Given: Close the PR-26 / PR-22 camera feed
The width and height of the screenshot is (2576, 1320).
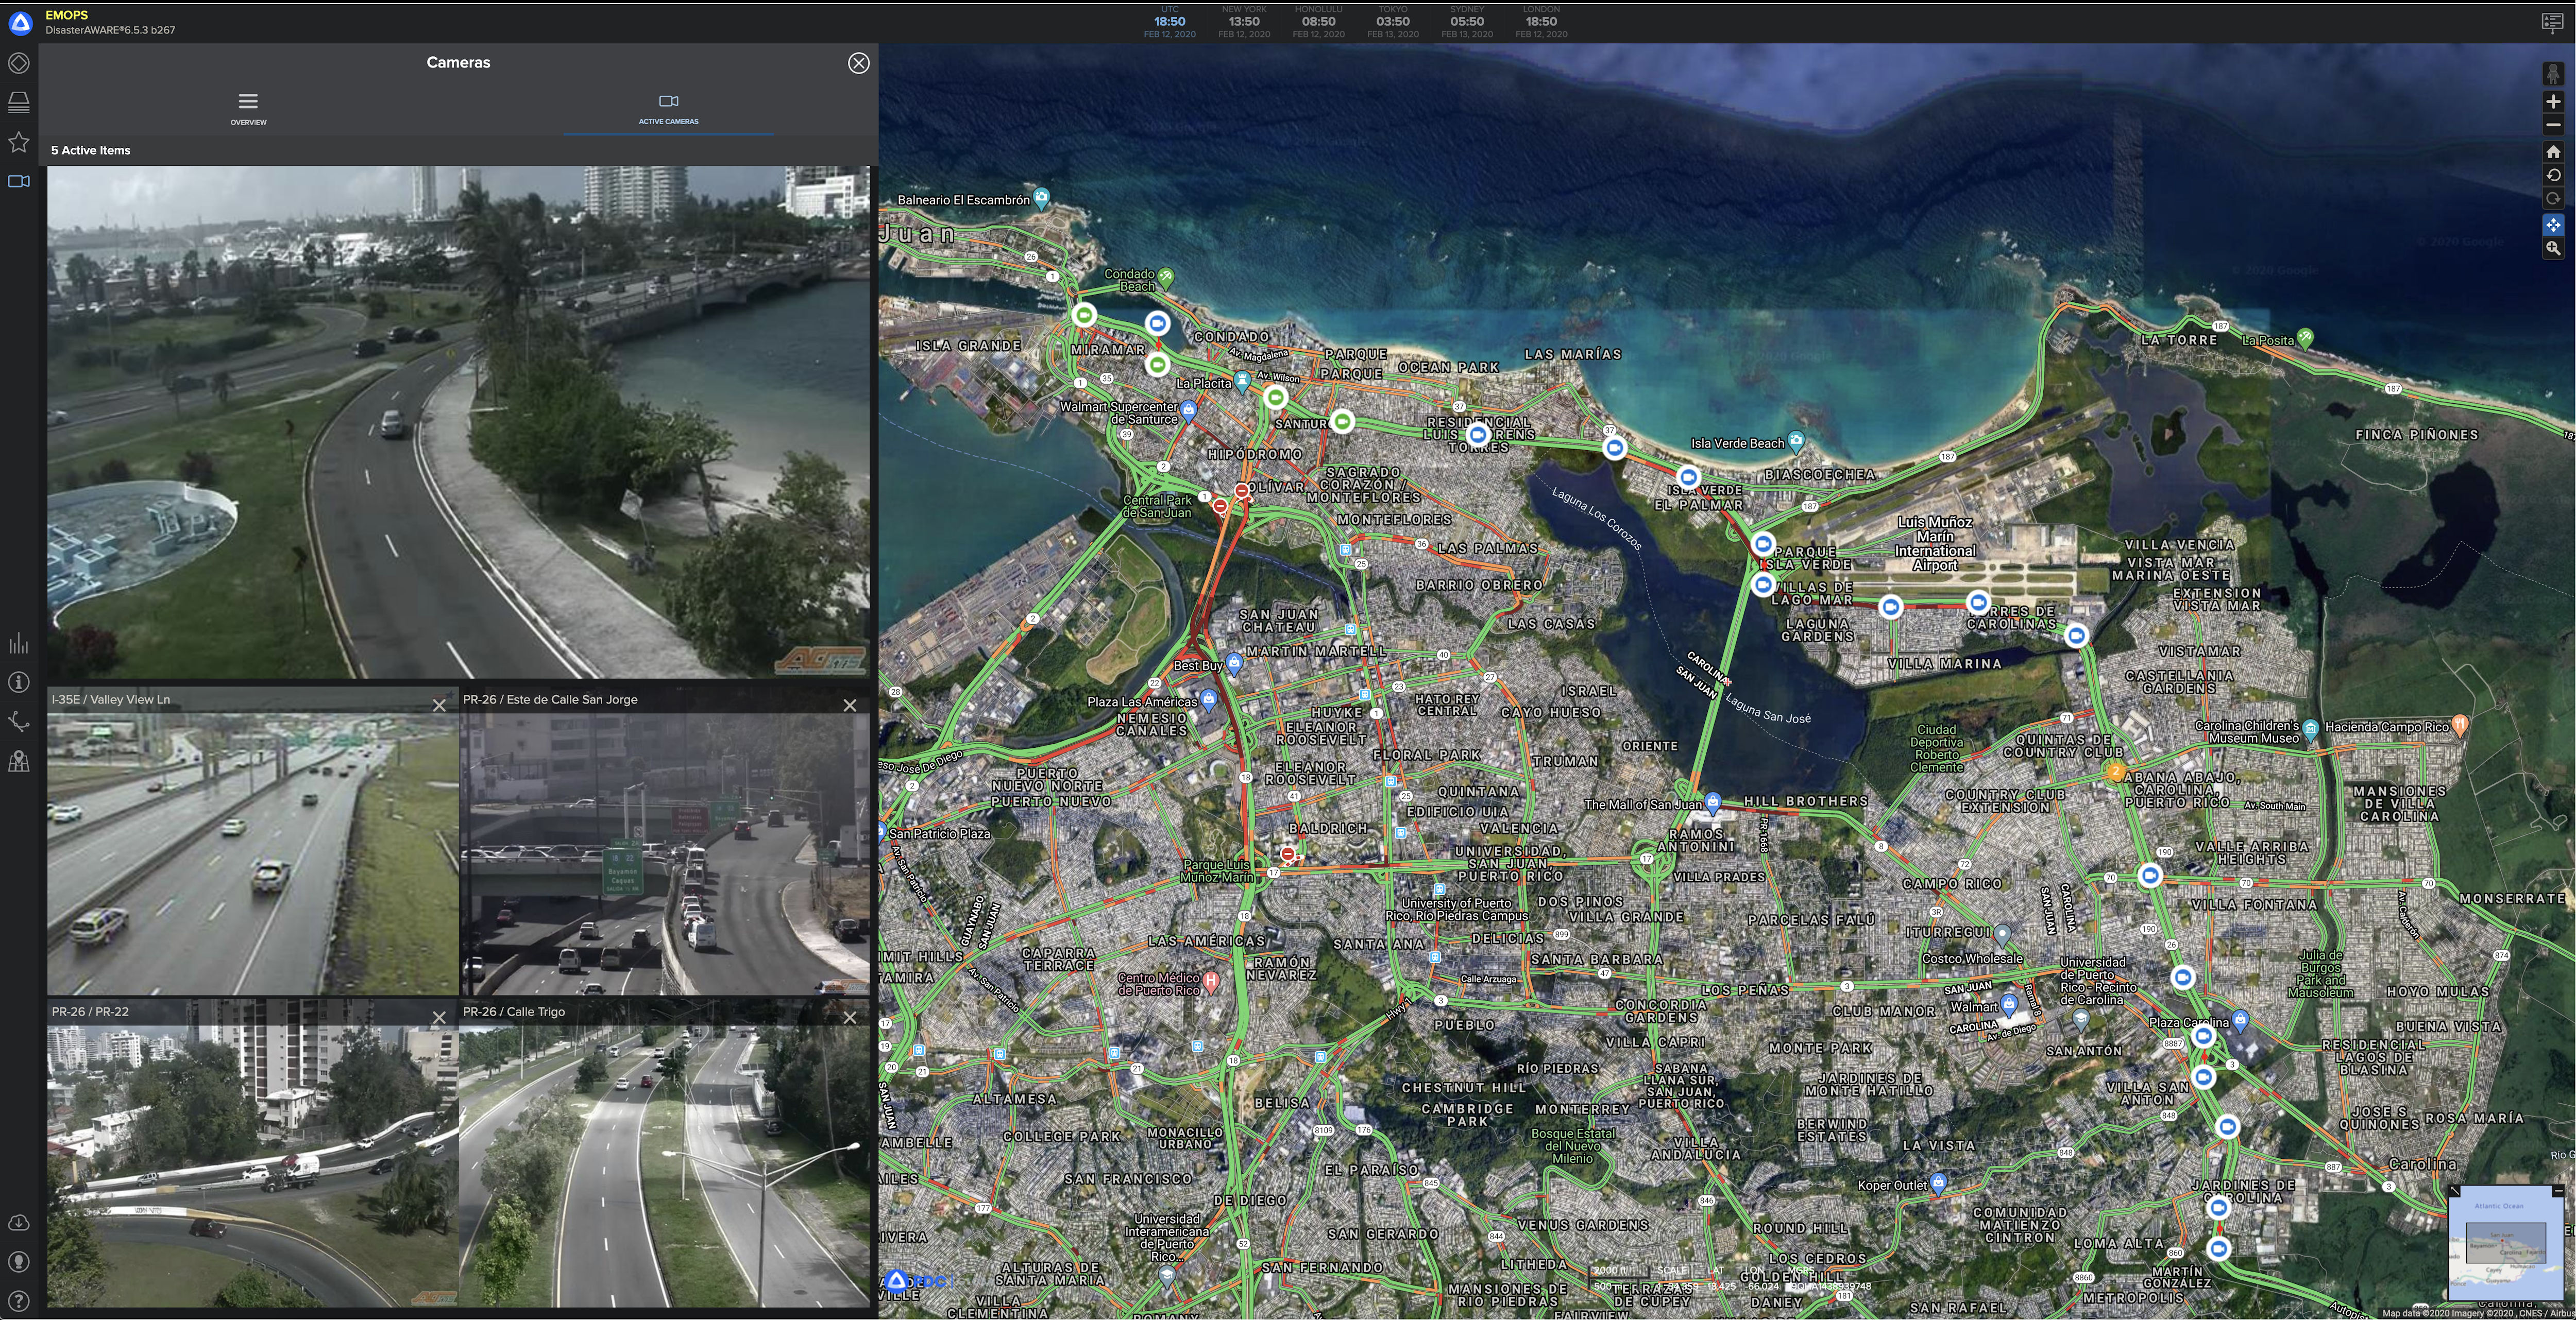Looking at the screenshot, I should 439,1018.
